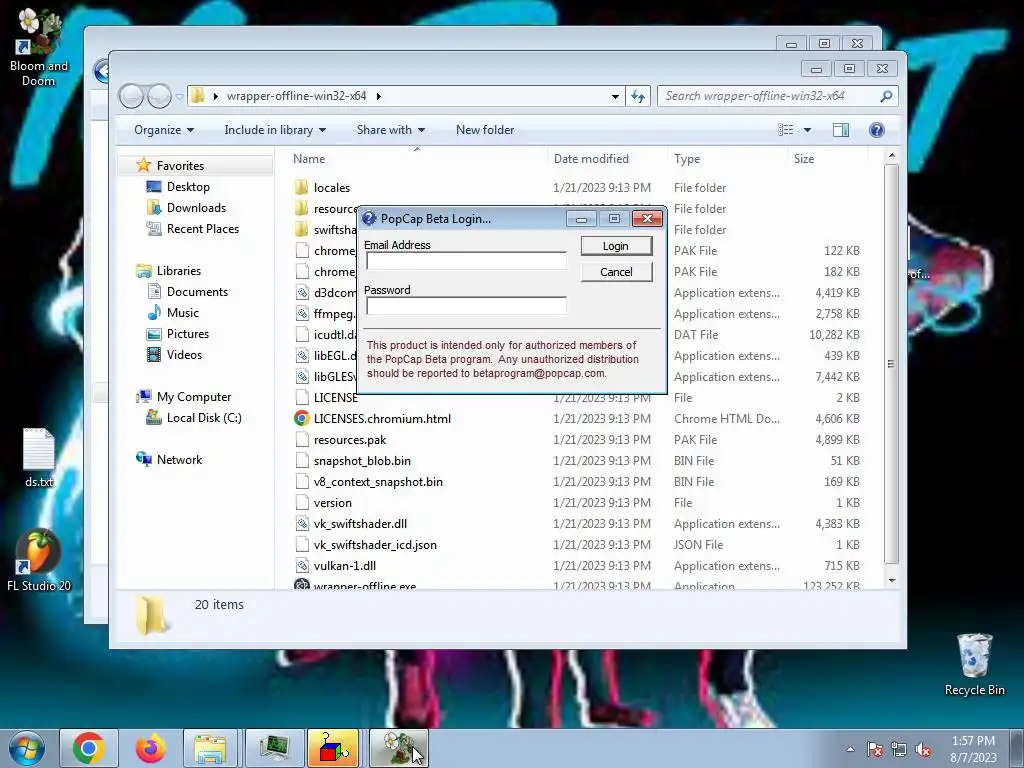Open the view options dropdown arrow
1024x768 pixels.
(807, 130)
